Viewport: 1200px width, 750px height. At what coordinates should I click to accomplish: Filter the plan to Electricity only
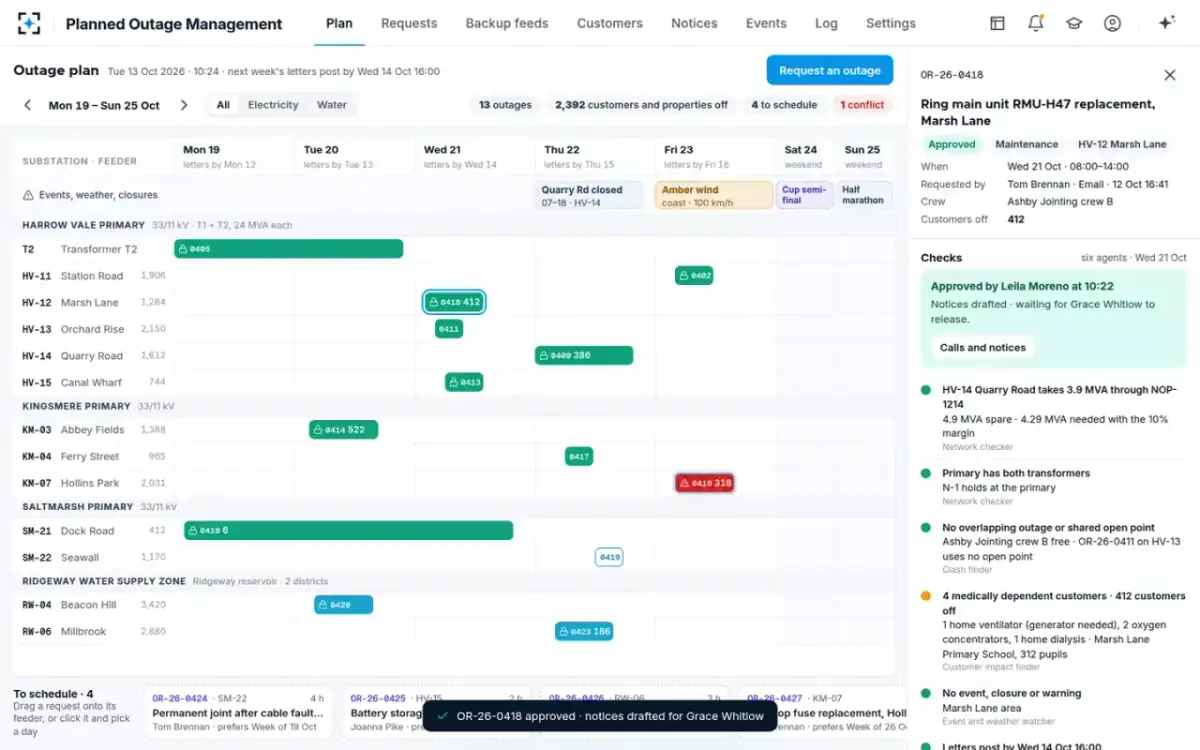pos(273,105)
